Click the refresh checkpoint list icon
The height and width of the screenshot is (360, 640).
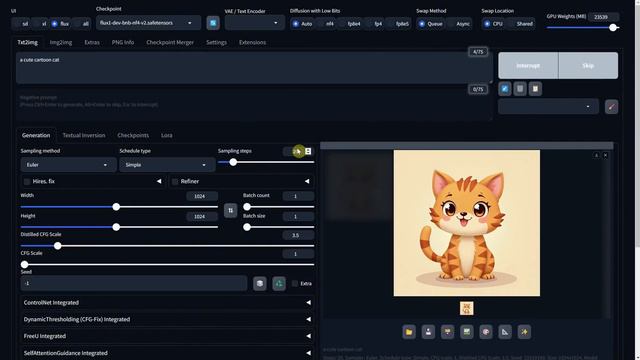click(x=213, y=23)
